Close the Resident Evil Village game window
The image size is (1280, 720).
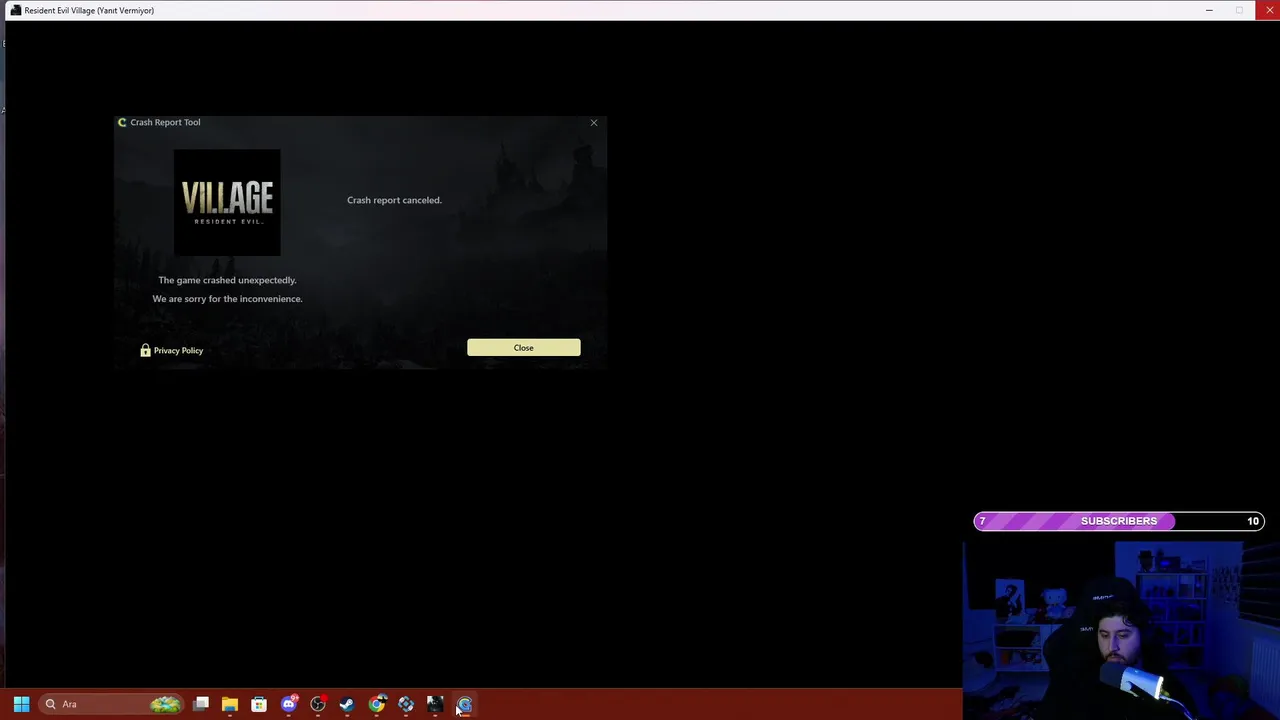pyautogui.click(x=1269, y=10)
